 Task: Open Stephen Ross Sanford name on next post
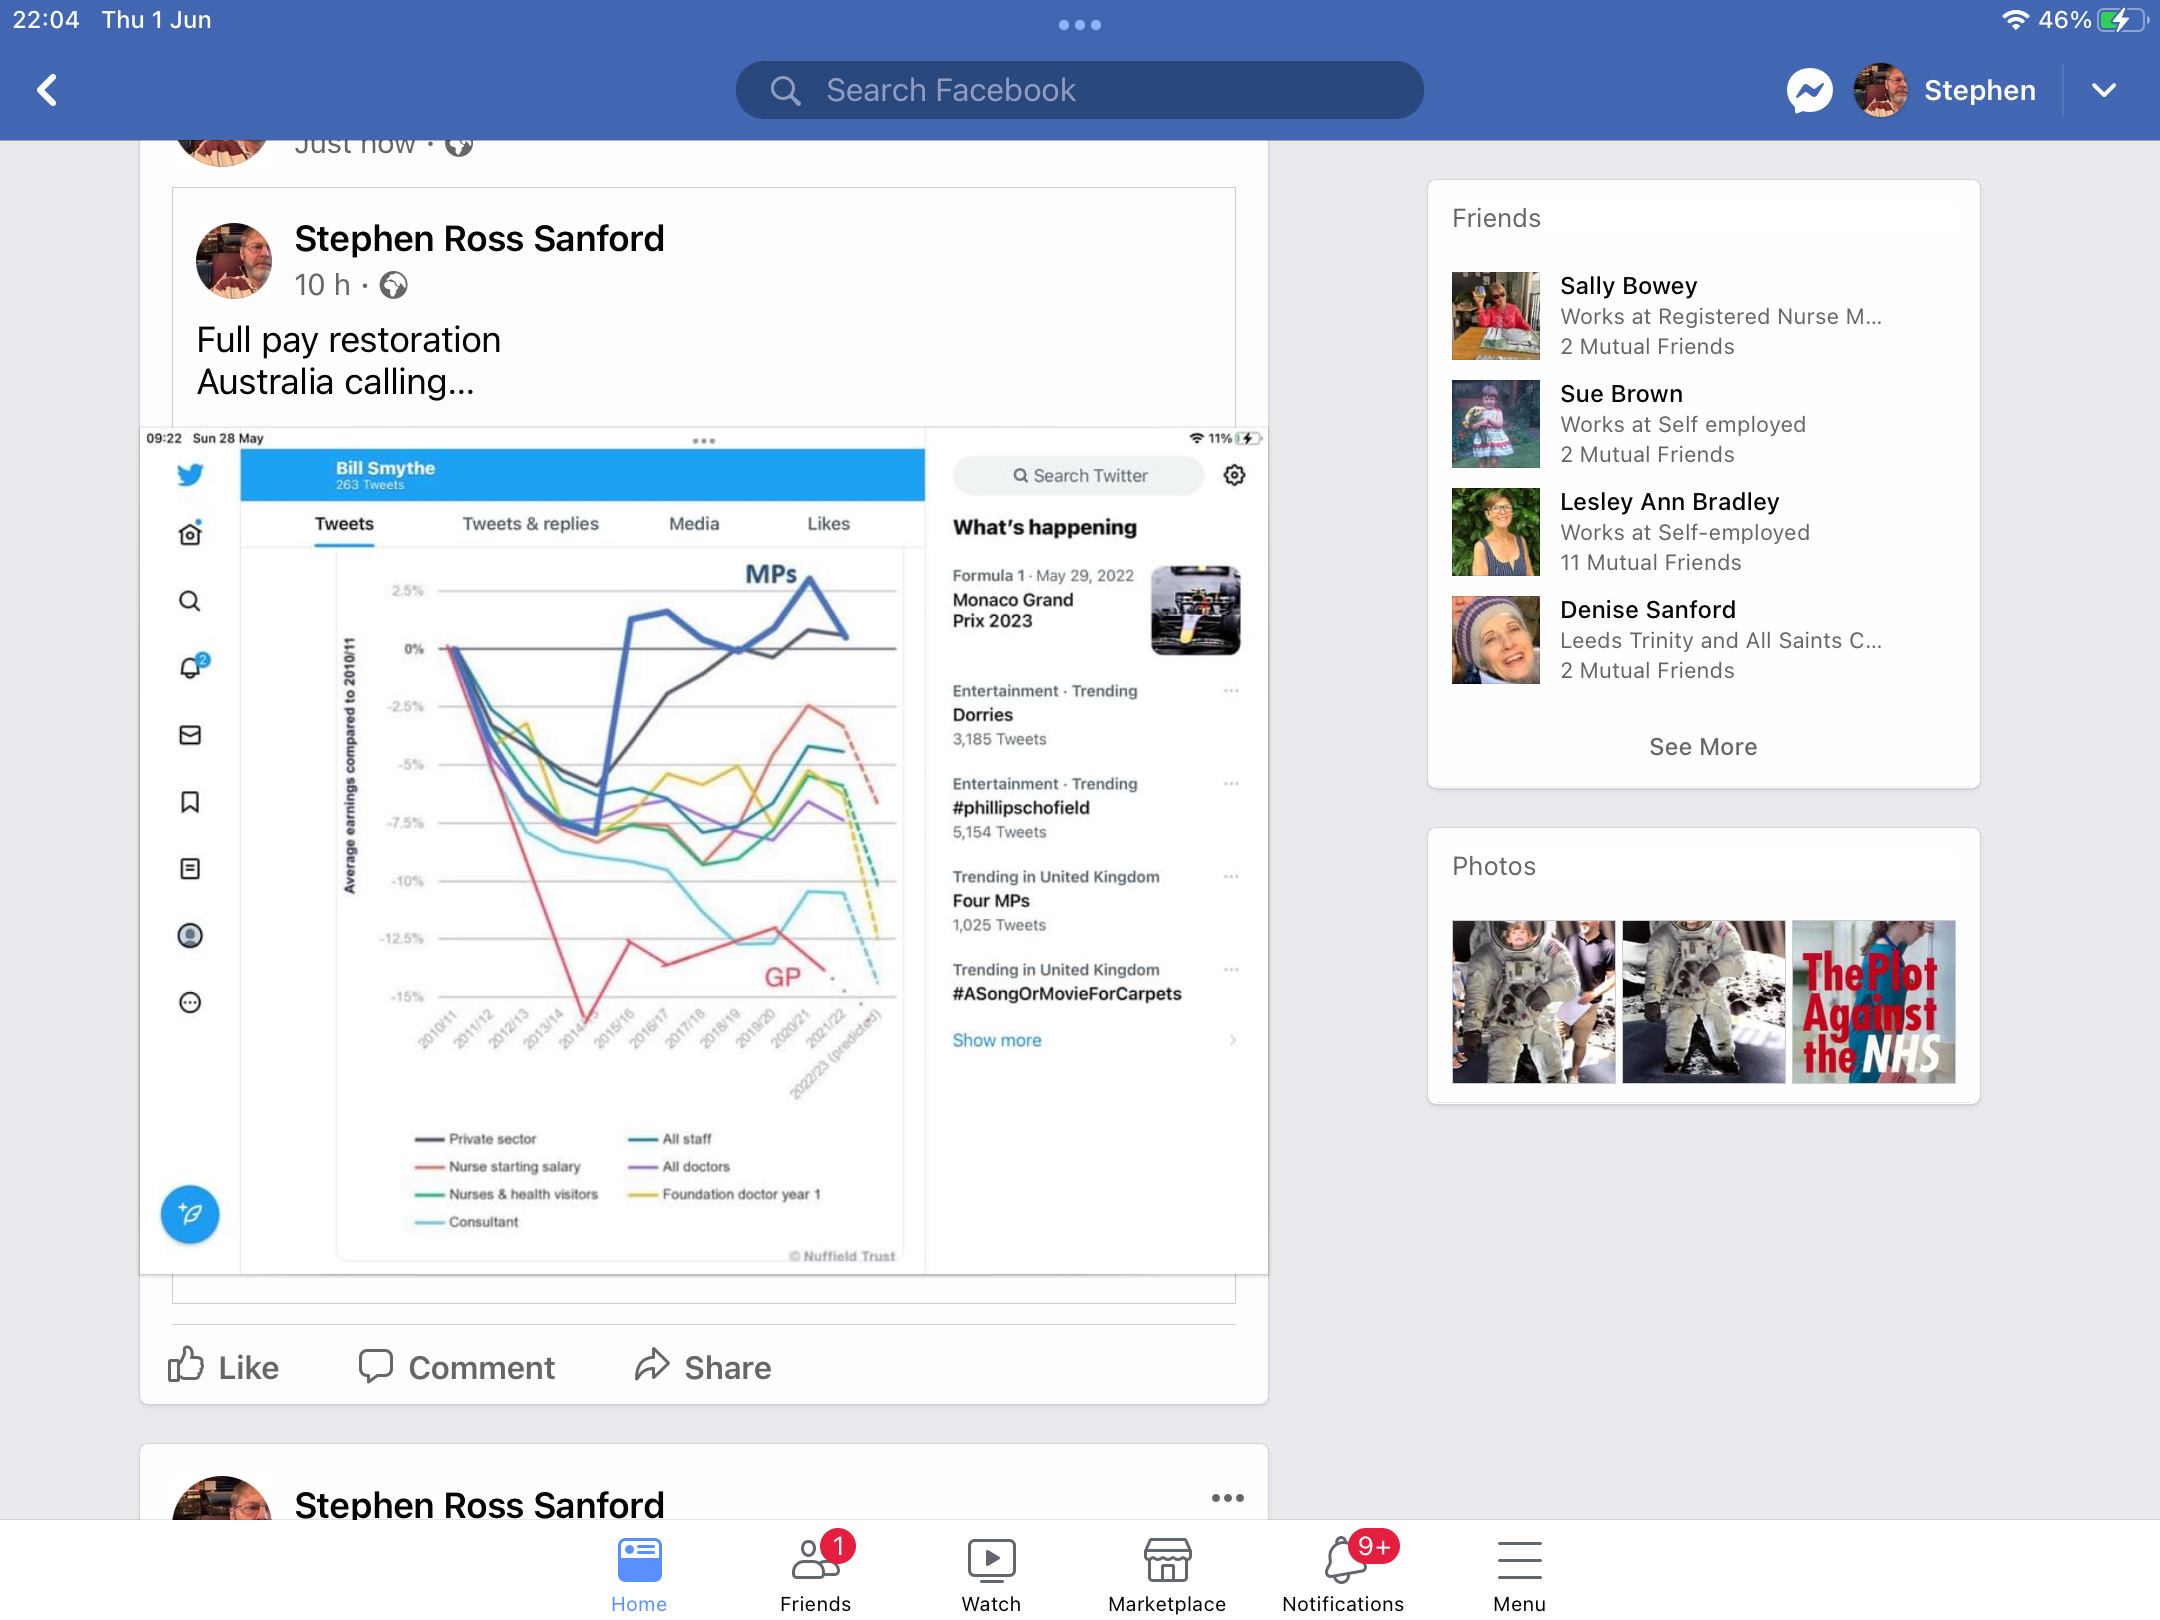(479, 1503)
